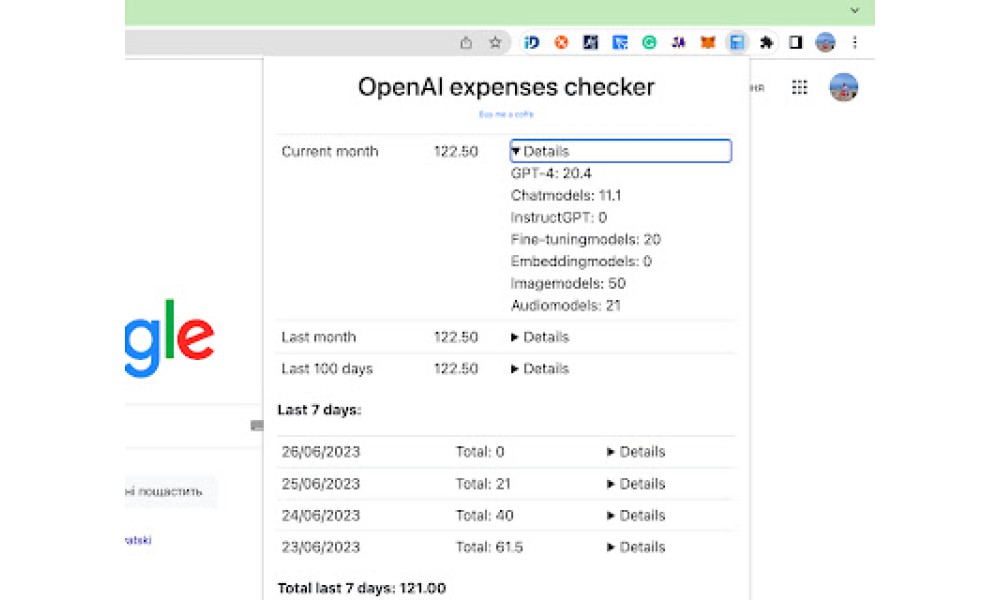Open the green Grammarly extension icon
Image resolution: width=1000 pixels, height=600 pixels.
tap(649, 43)
